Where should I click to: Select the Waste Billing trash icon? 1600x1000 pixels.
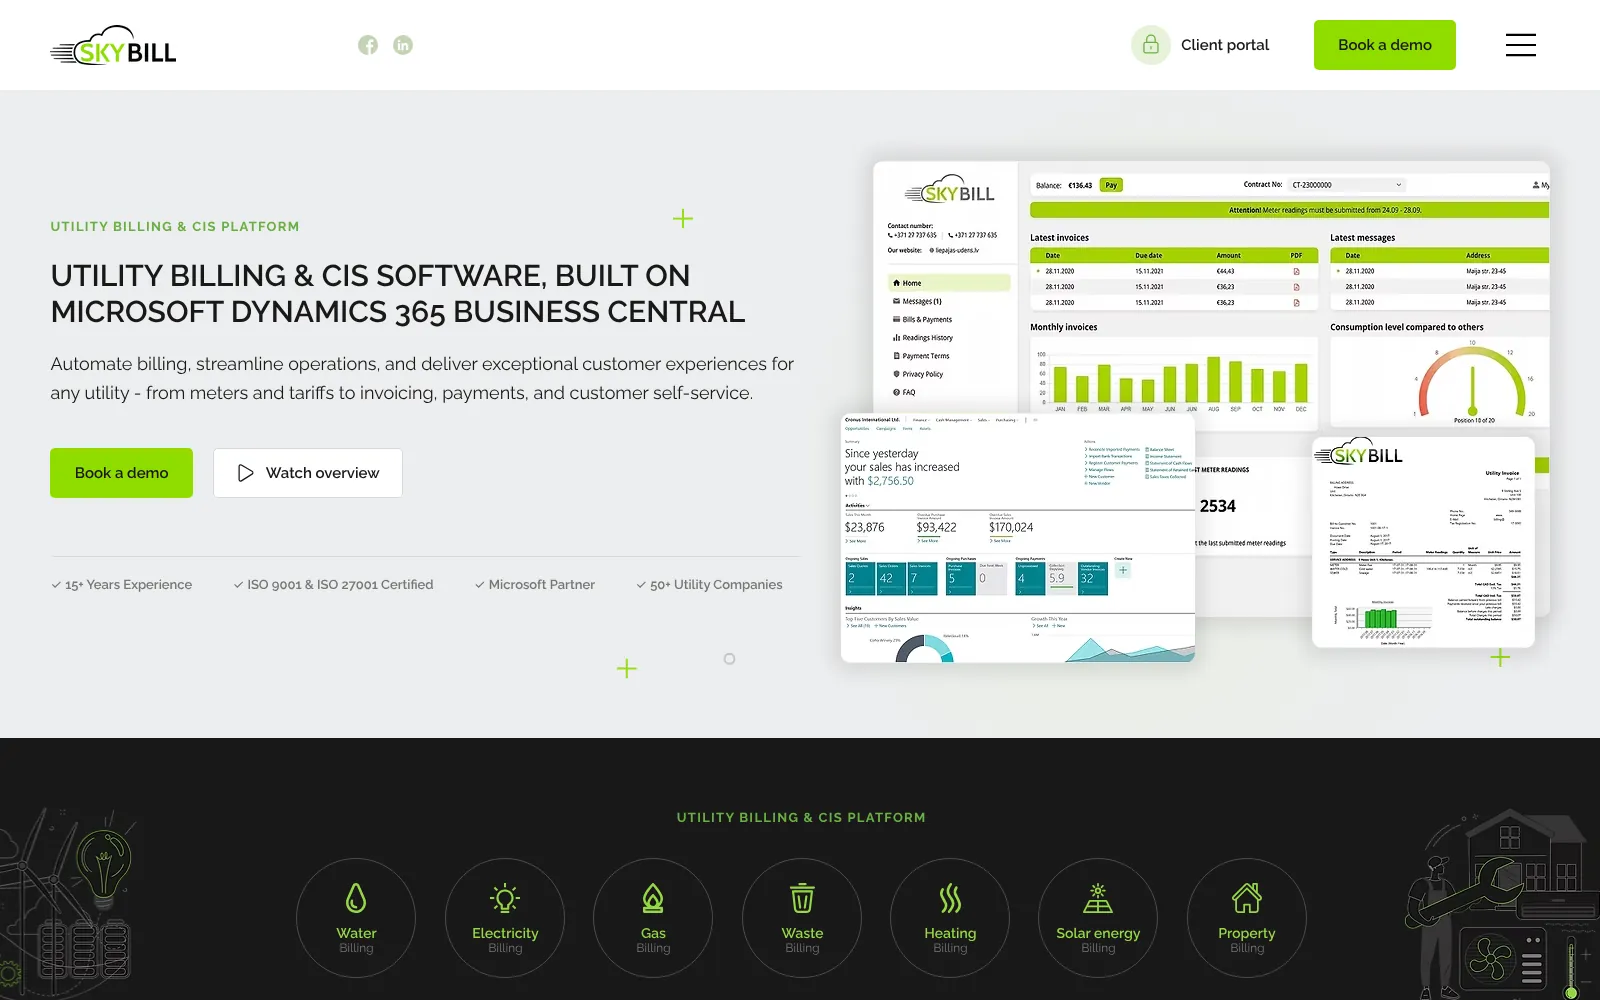tap(802, 898)
